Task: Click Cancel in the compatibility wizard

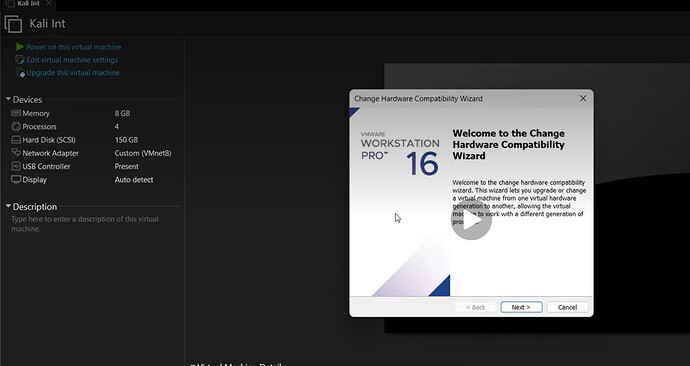Action: point(567,307)
